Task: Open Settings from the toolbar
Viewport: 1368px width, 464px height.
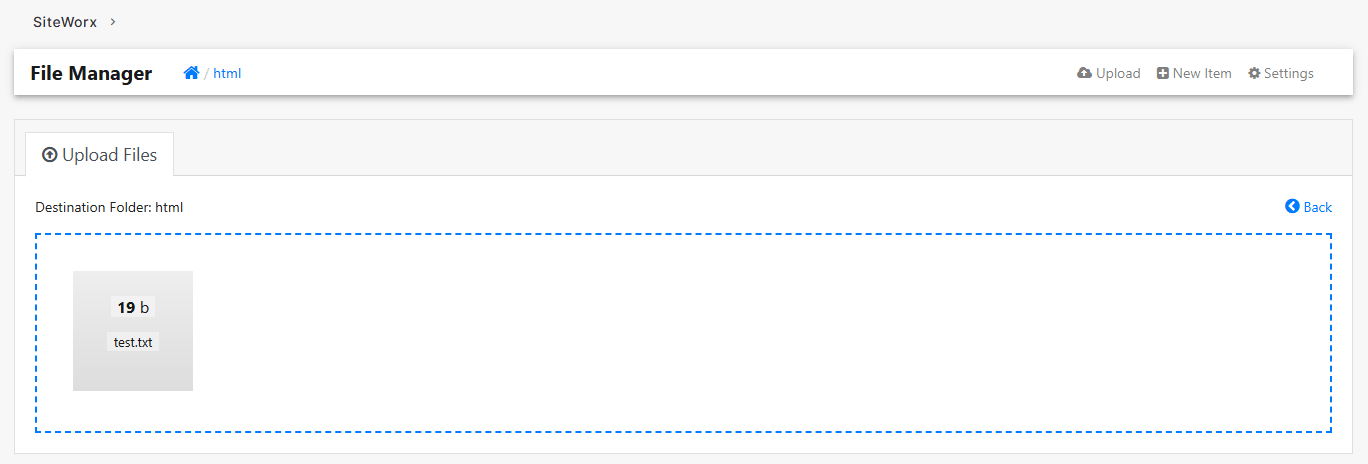Action: click(x=1289, y=73)
